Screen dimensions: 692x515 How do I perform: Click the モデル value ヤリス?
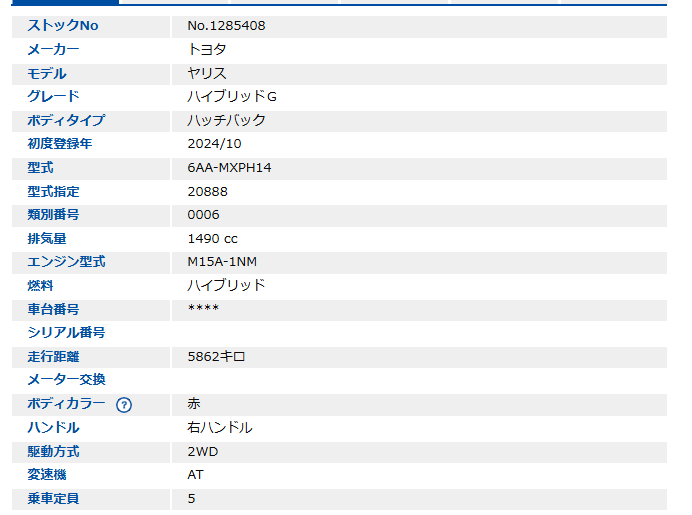coord(207,73)
